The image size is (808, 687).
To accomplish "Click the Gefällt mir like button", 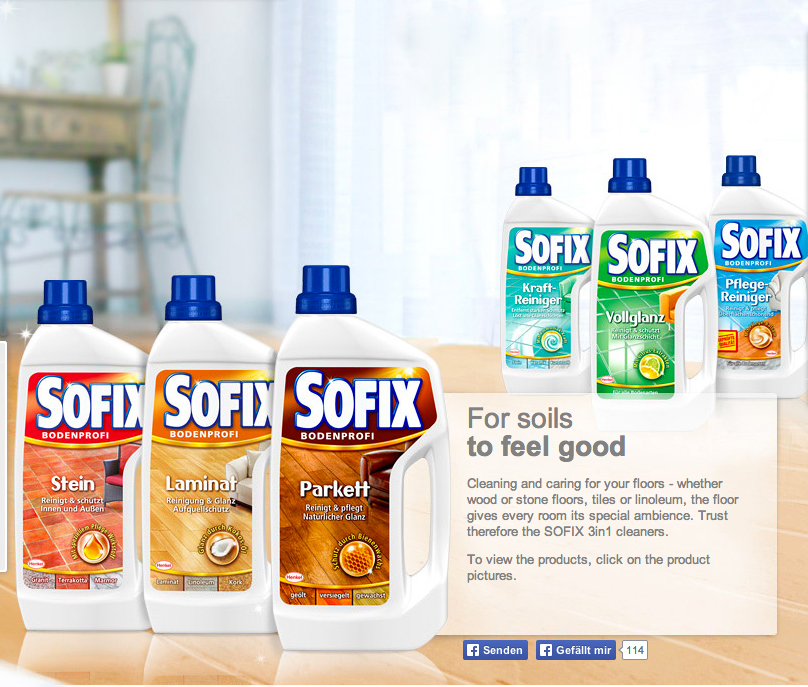I will [576, 650].
